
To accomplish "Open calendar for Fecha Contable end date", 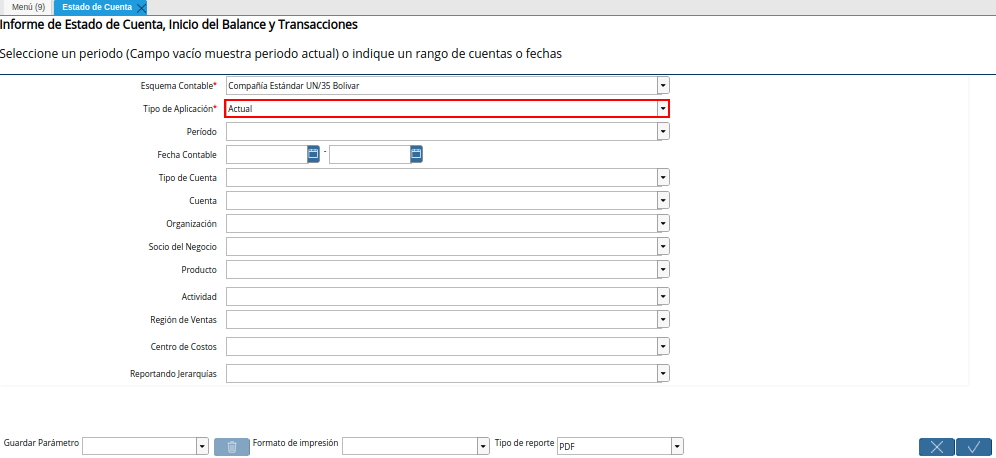I will [416, 154].
